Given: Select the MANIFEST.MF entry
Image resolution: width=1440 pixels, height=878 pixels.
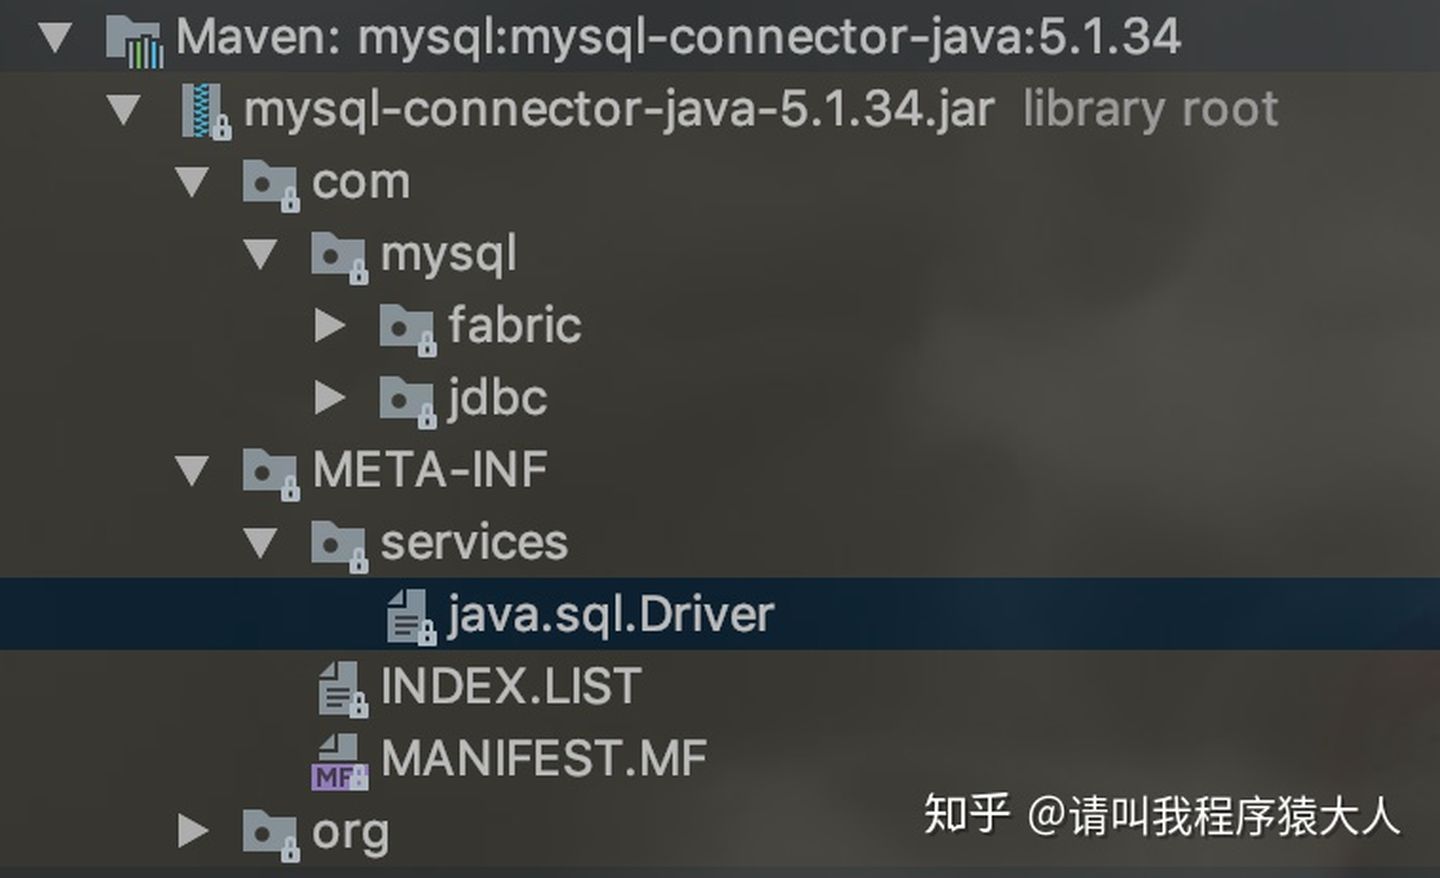Looking at the screenshot, I should coord(544,758).
